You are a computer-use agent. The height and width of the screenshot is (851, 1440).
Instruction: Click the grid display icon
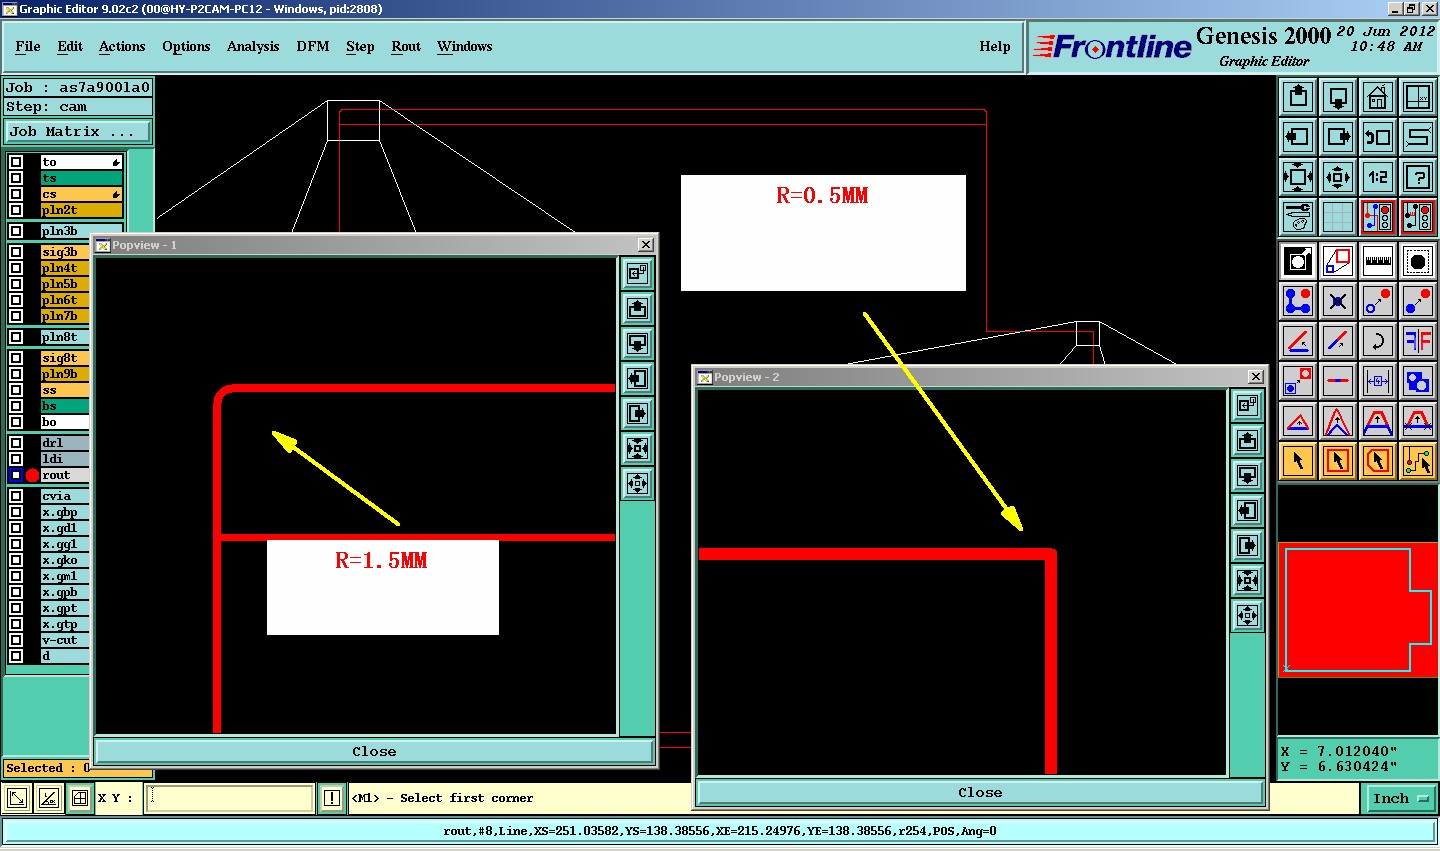(x=1338, y=217)
